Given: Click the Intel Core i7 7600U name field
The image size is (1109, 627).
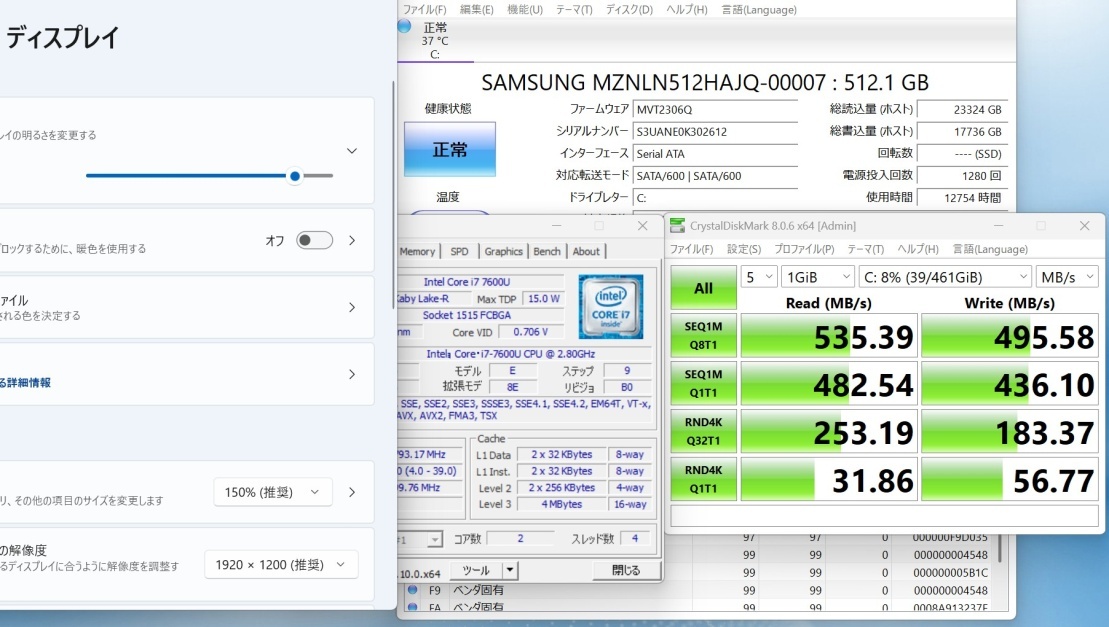Looking at the screenshot, I should [x=480, y=281].
